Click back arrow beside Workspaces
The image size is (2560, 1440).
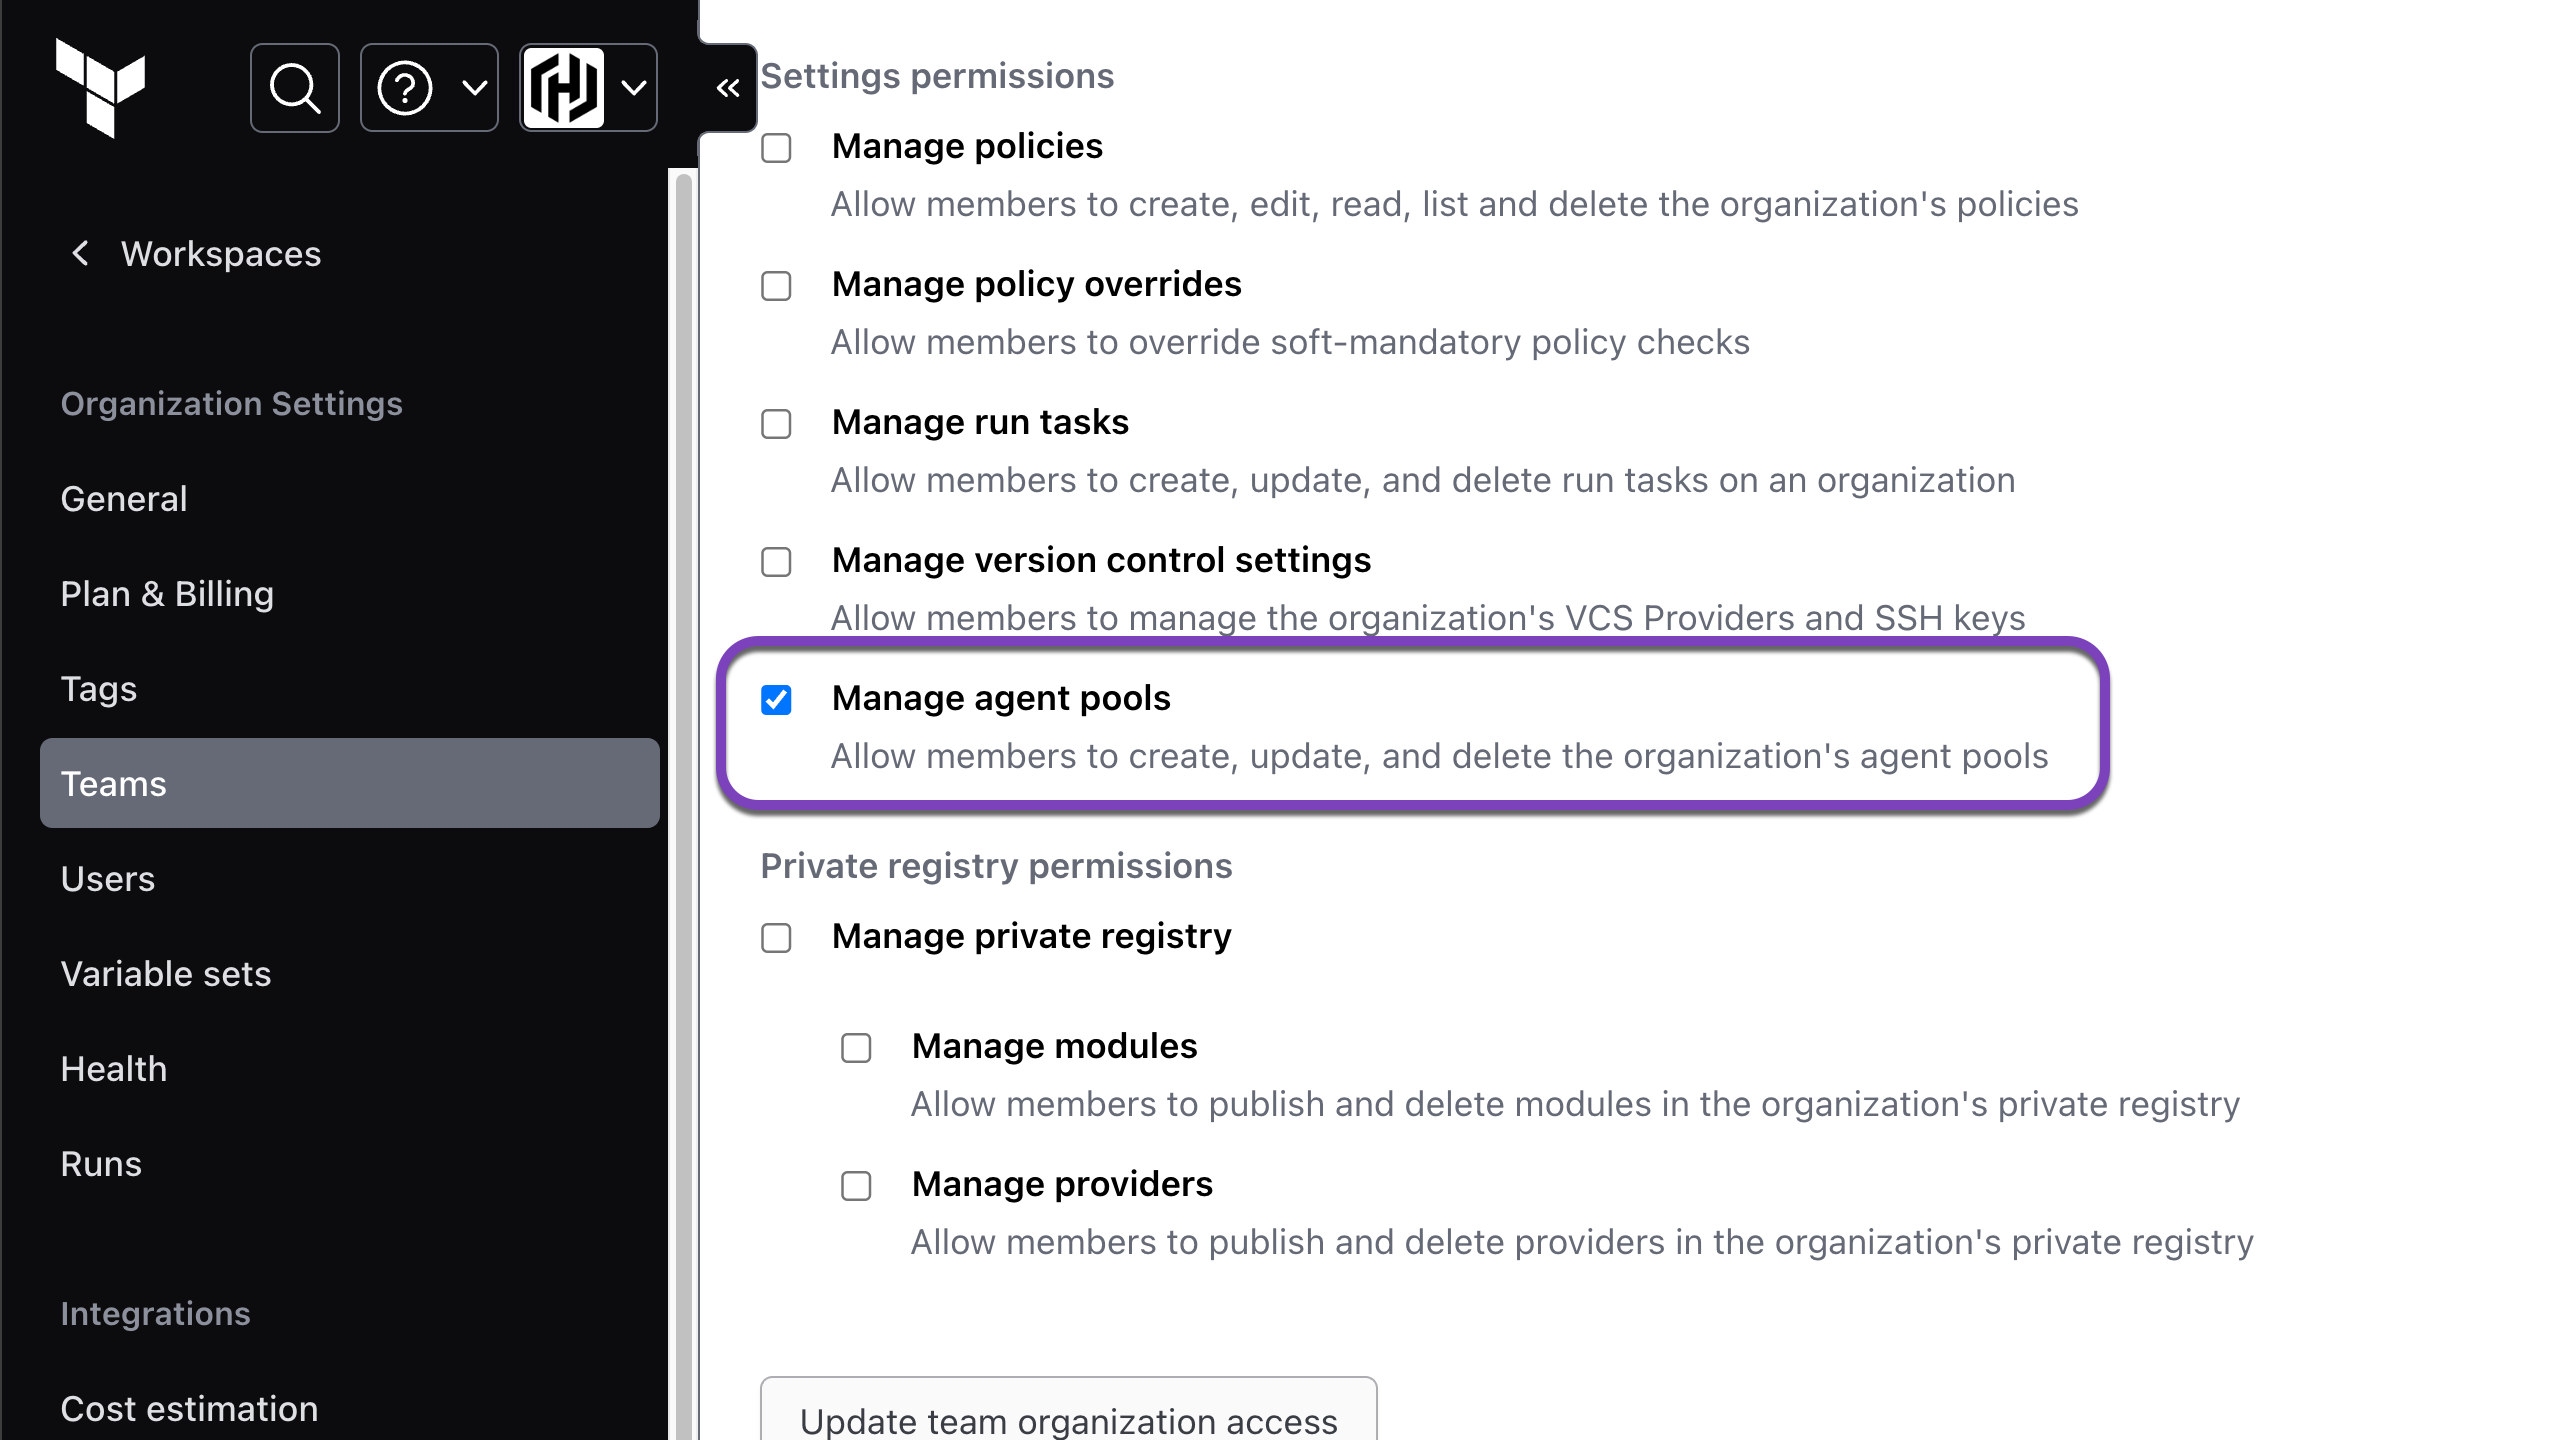tap(80, 254)
